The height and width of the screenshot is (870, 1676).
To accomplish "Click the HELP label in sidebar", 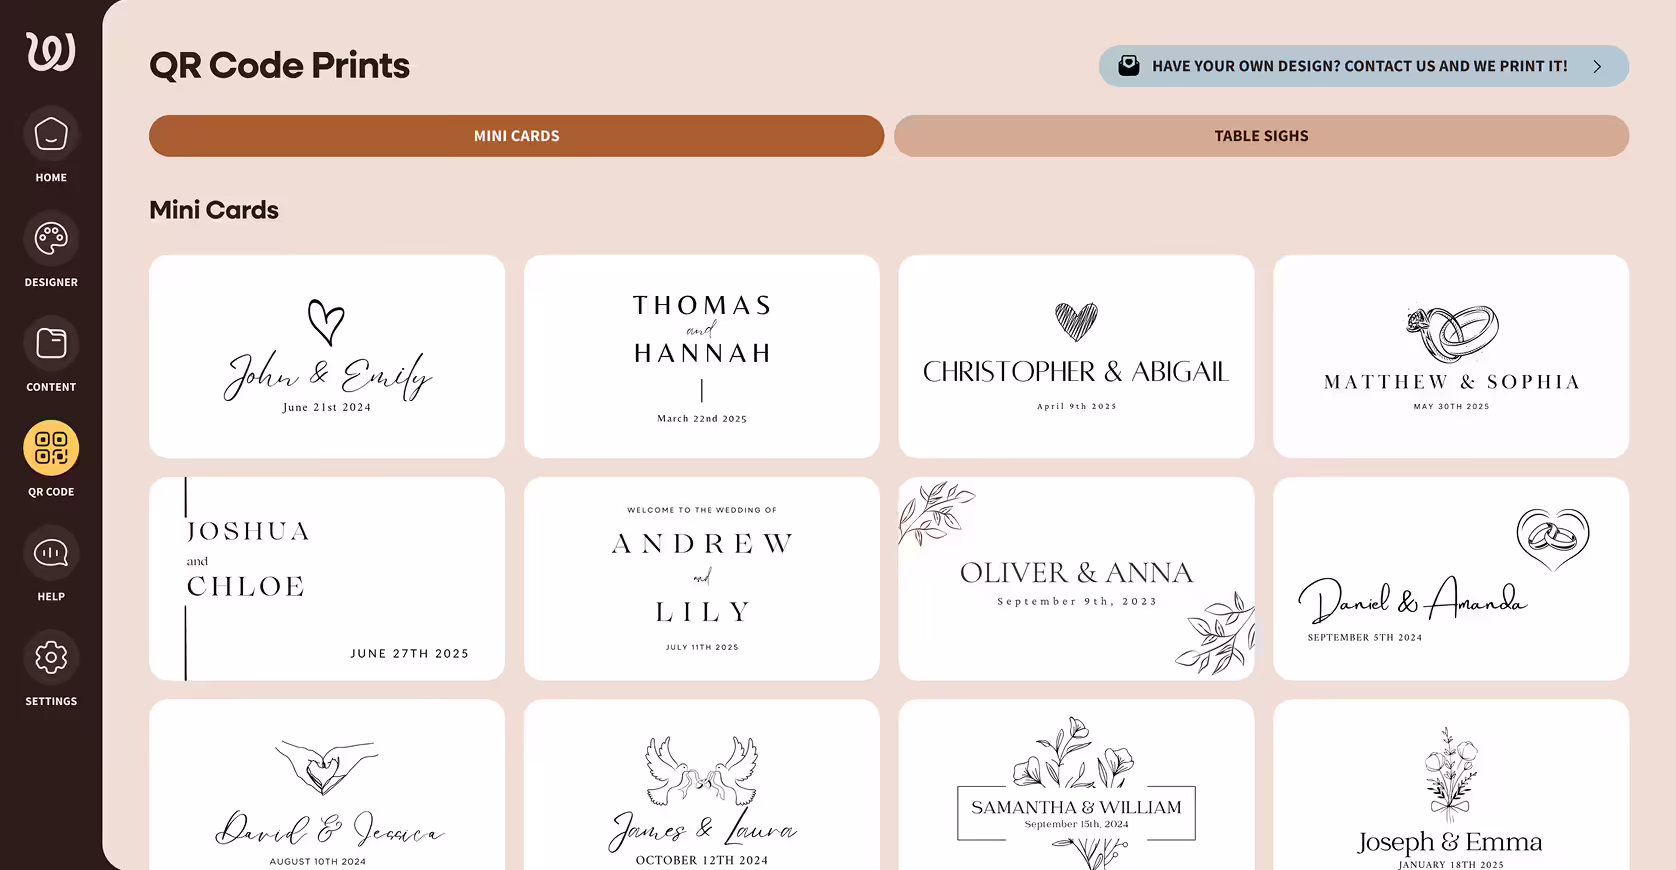I will 51,597.
